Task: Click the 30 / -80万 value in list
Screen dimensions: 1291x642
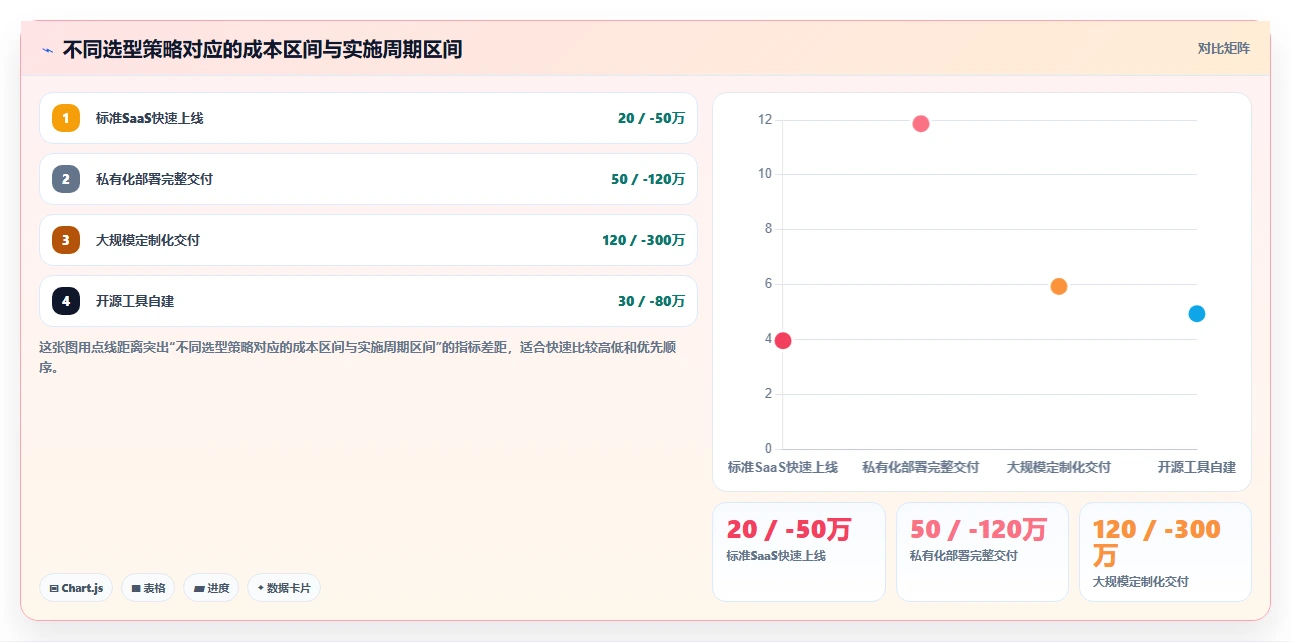Action: [x=651, y=301]
